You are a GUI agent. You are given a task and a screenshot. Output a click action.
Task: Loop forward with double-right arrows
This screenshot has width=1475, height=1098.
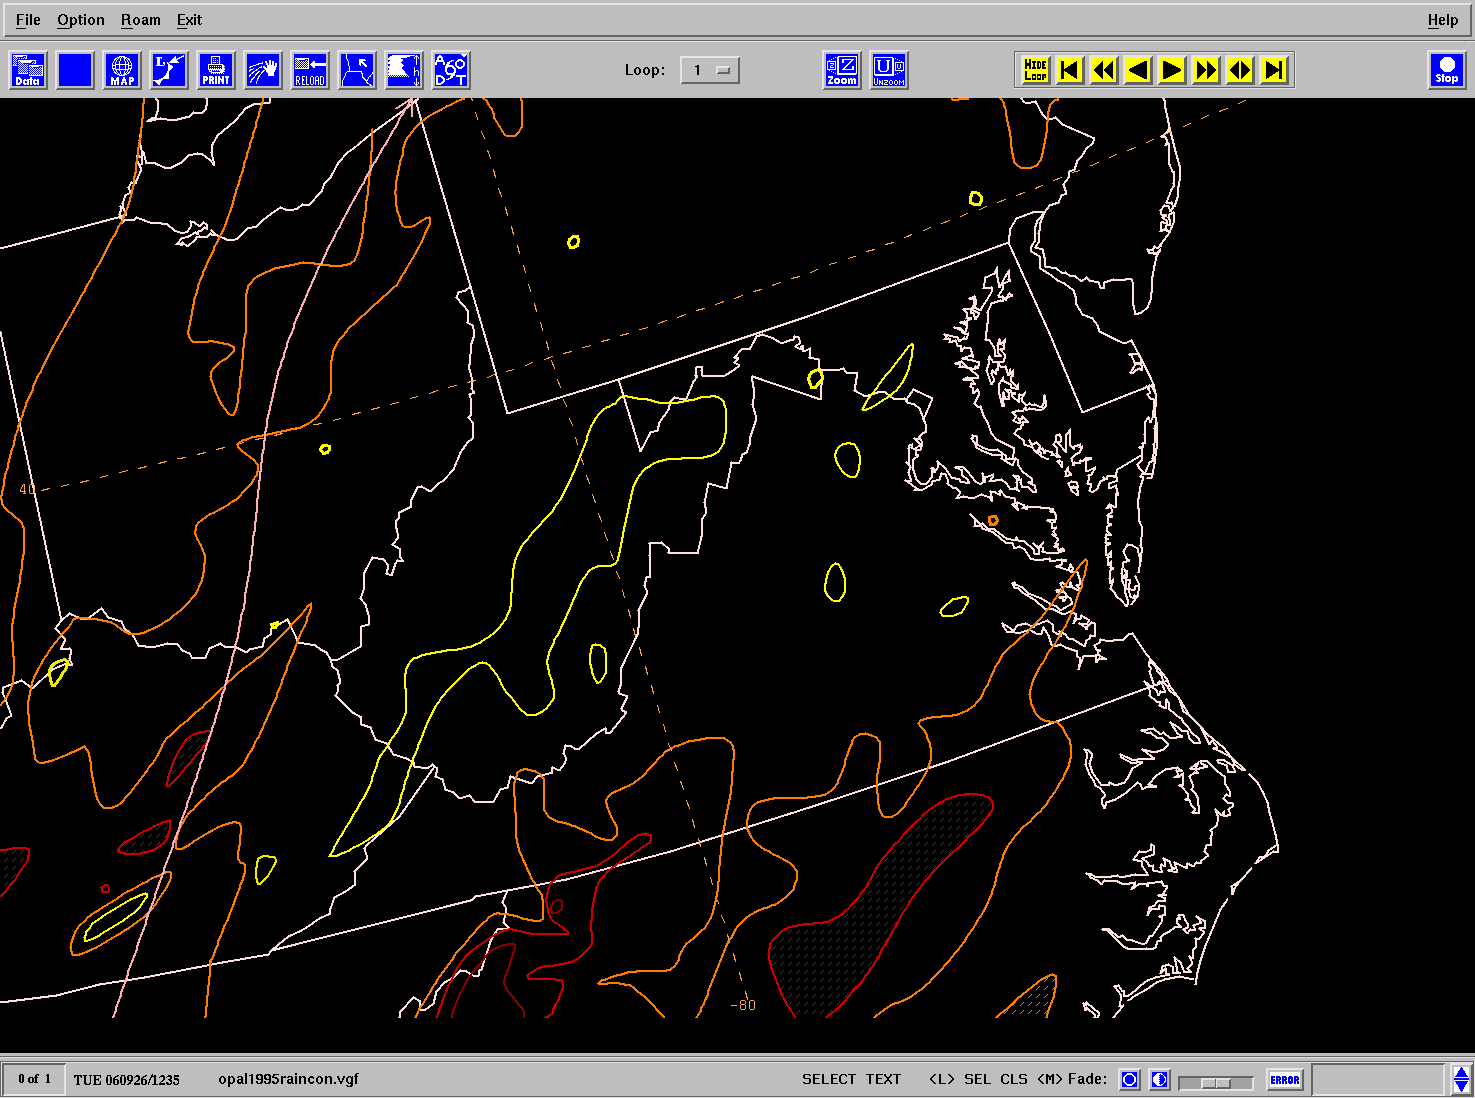tap(1206, 70)
